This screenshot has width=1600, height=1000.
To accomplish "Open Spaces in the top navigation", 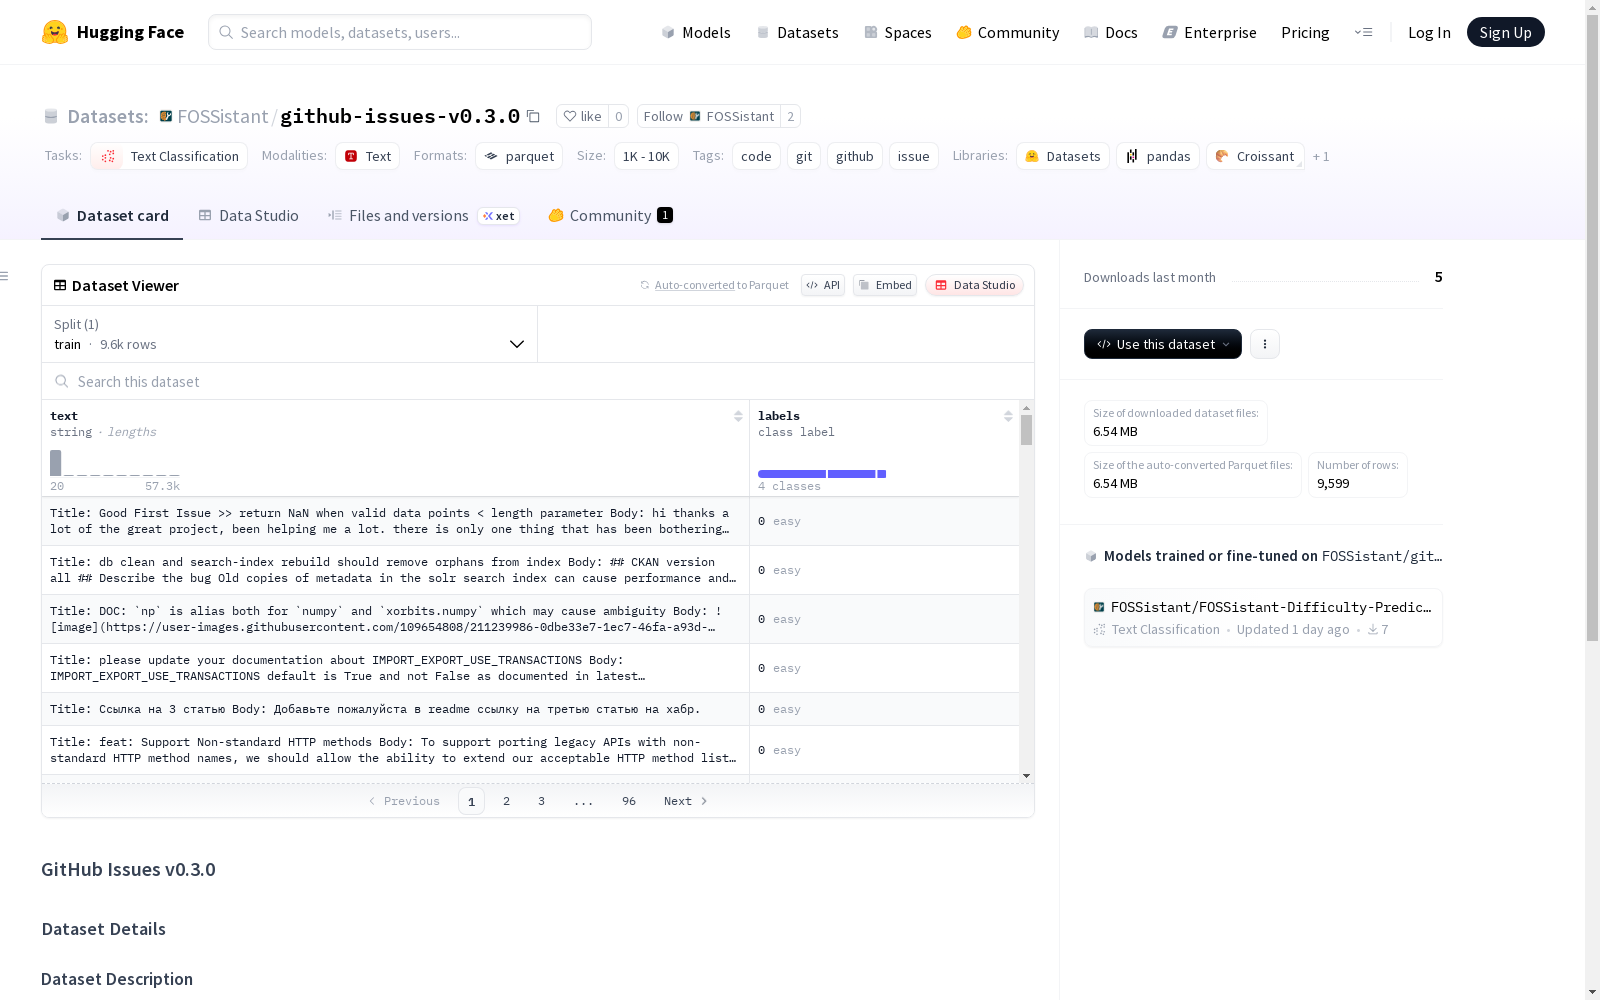I will [x=898, y=32].
